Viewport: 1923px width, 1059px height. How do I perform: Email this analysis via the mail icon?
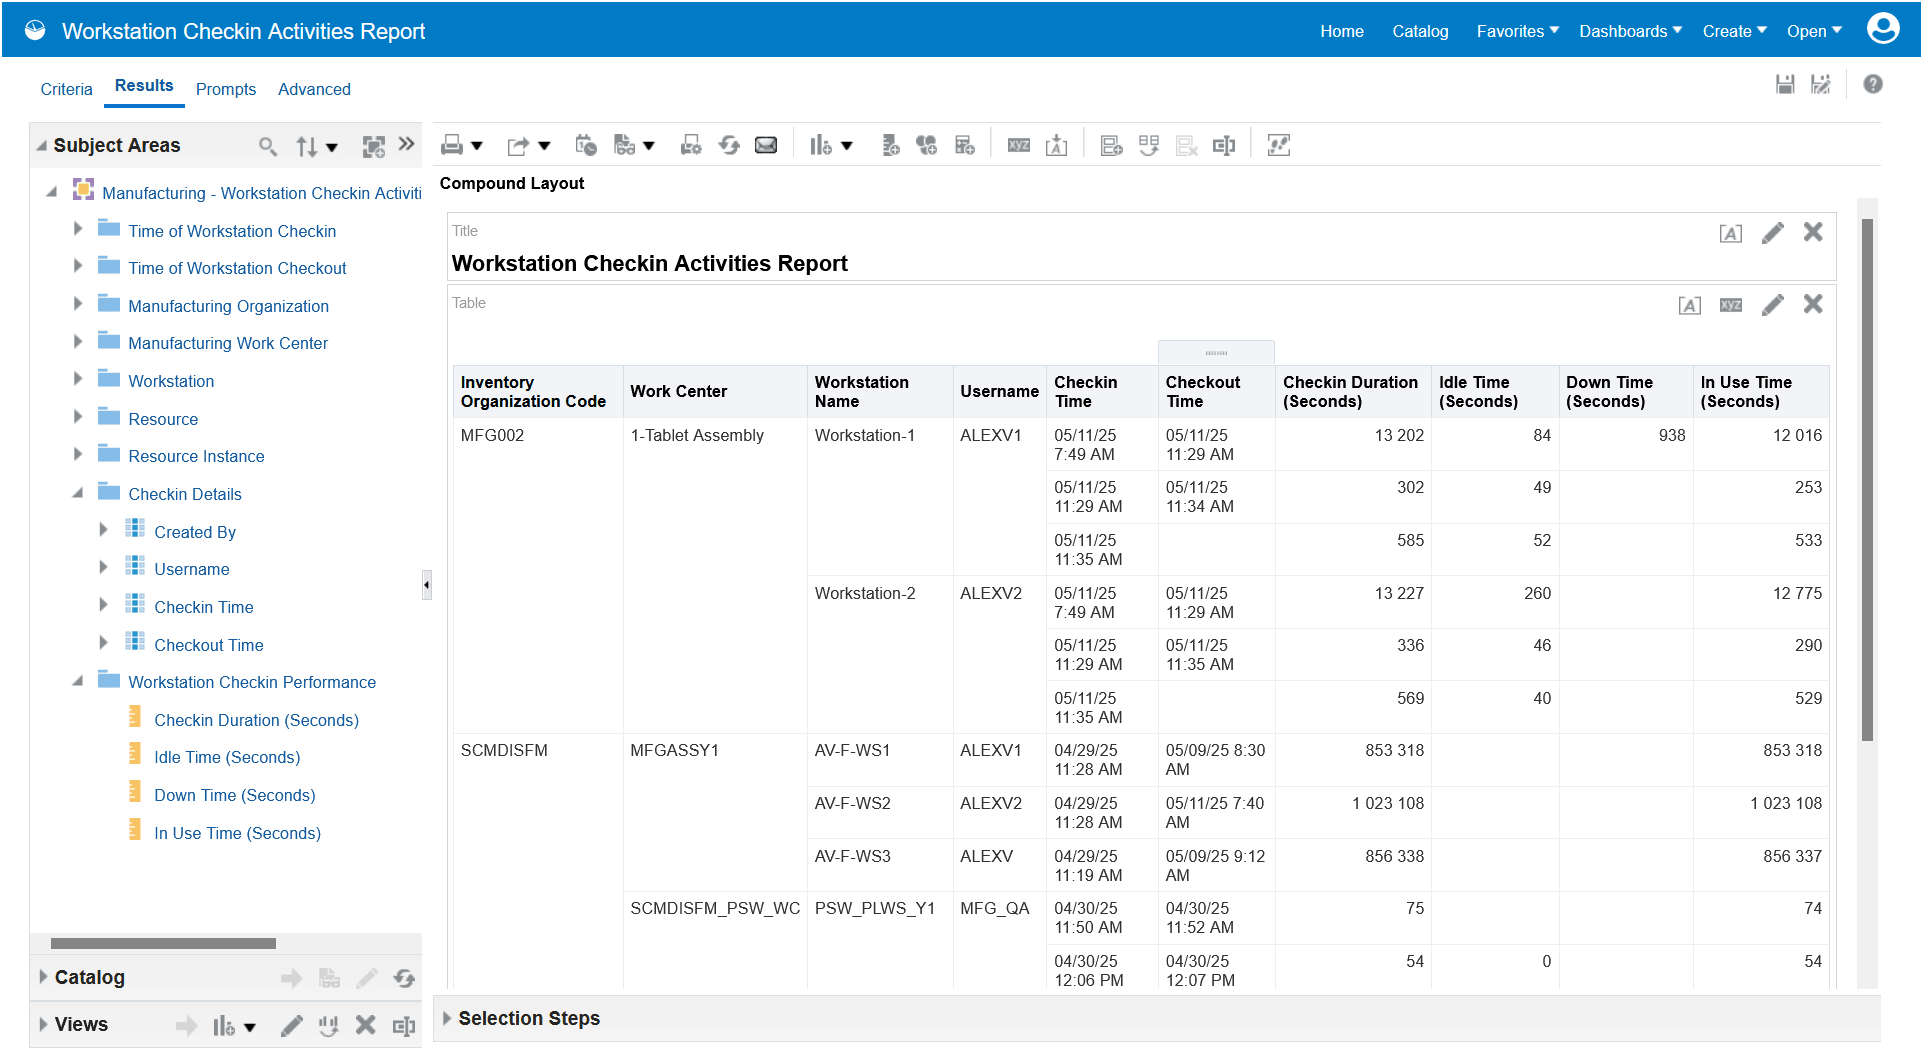click(766, 145)
